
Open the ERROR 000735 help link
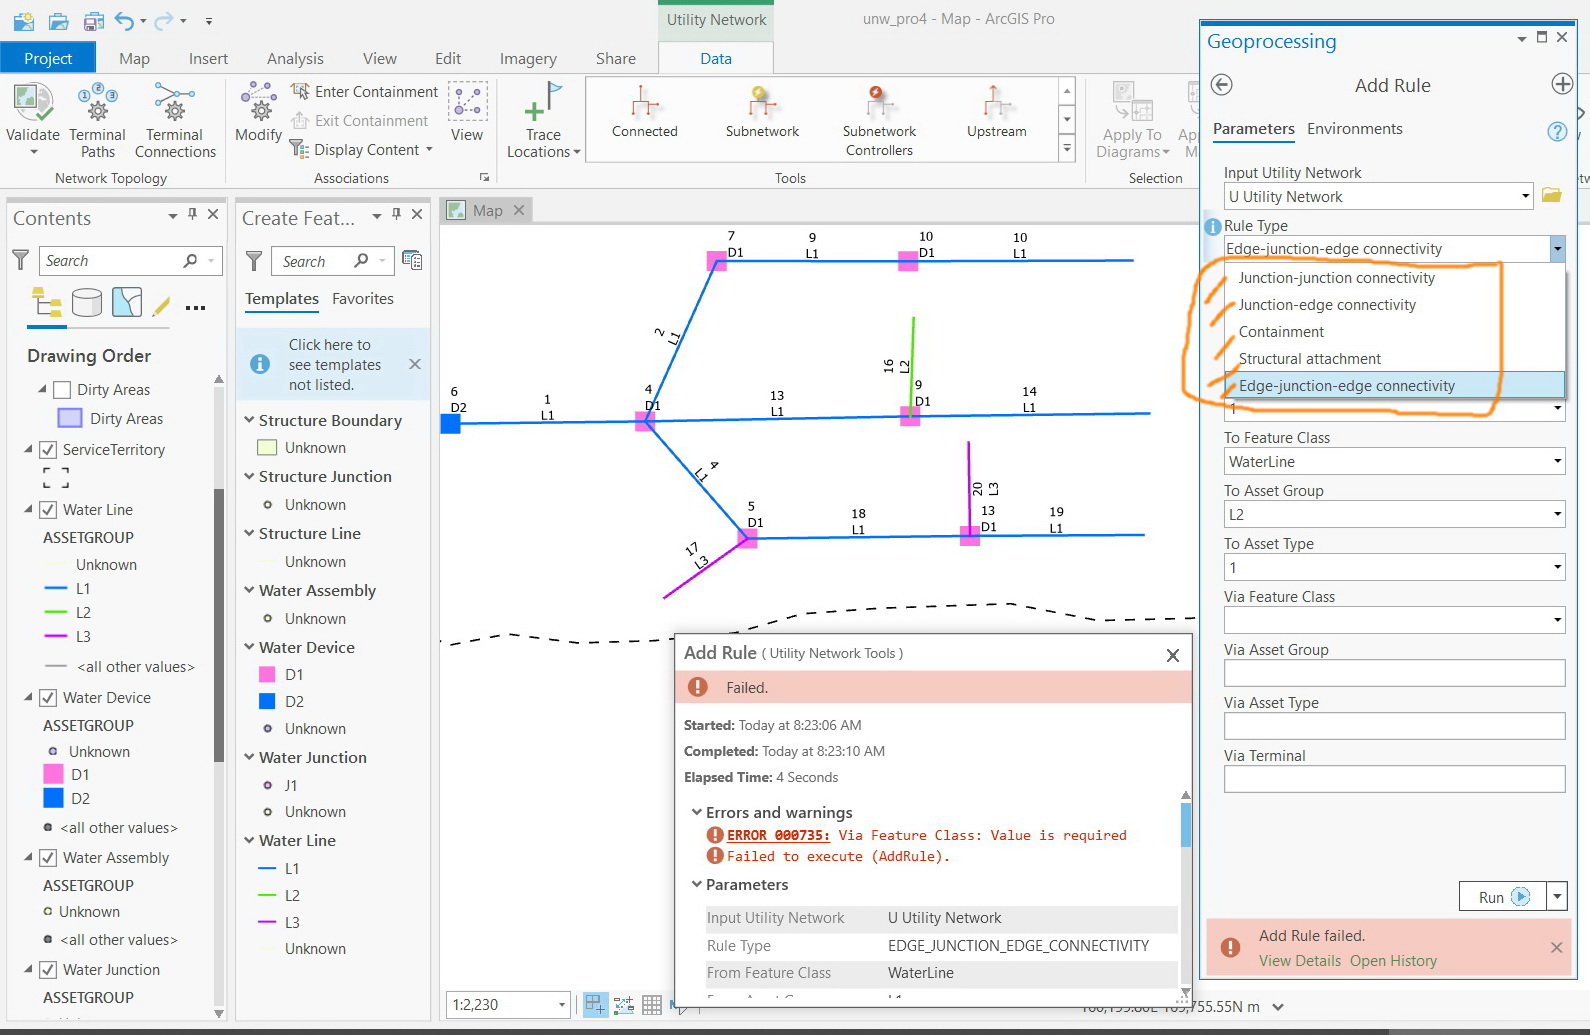point(778,835)
